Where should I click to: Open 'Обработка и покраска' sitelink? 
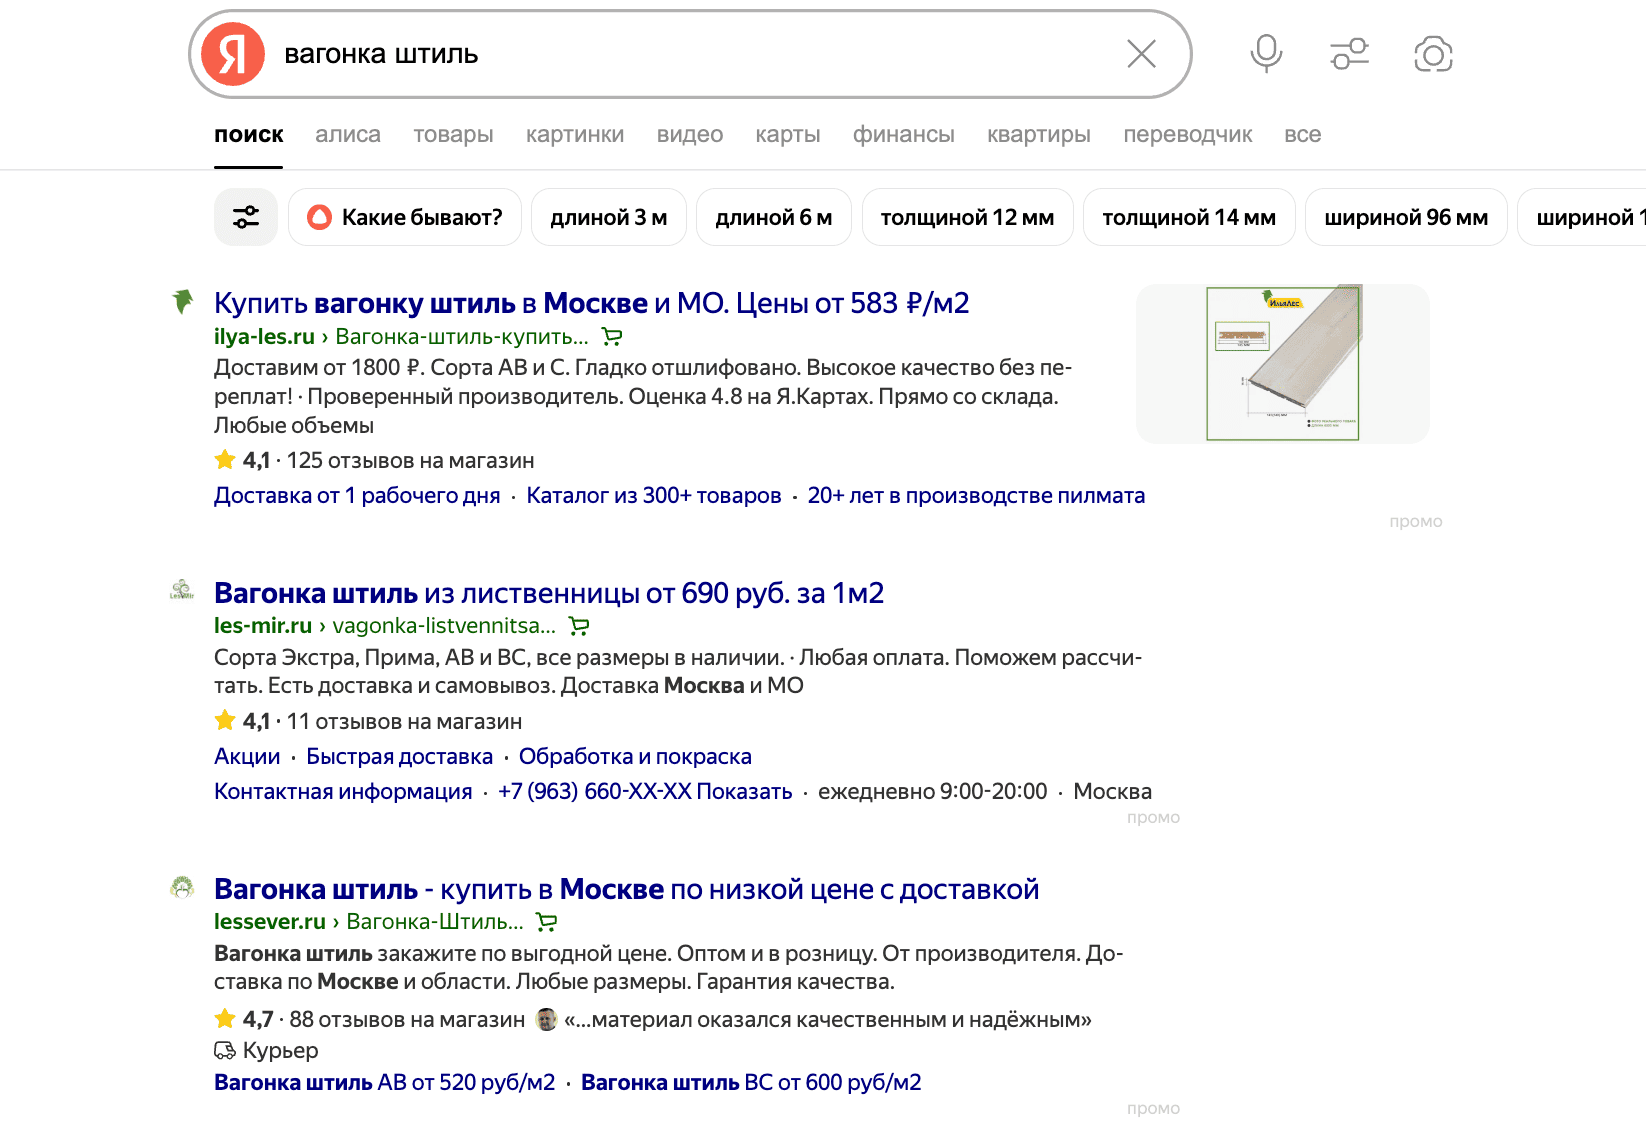(635, 757)
